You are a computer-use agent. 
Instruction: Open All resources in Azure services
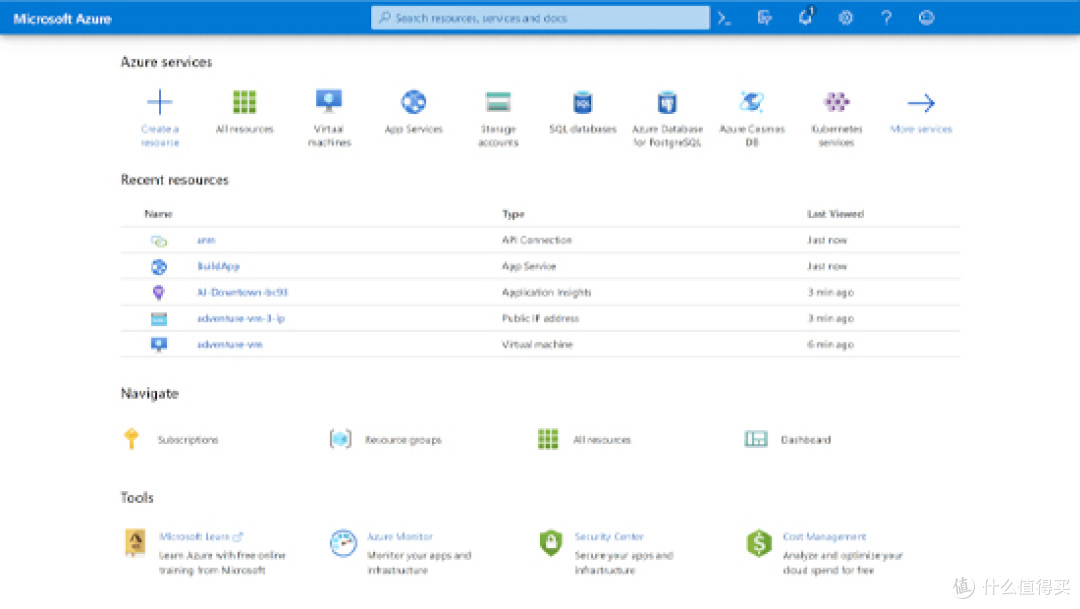point(245,103)
